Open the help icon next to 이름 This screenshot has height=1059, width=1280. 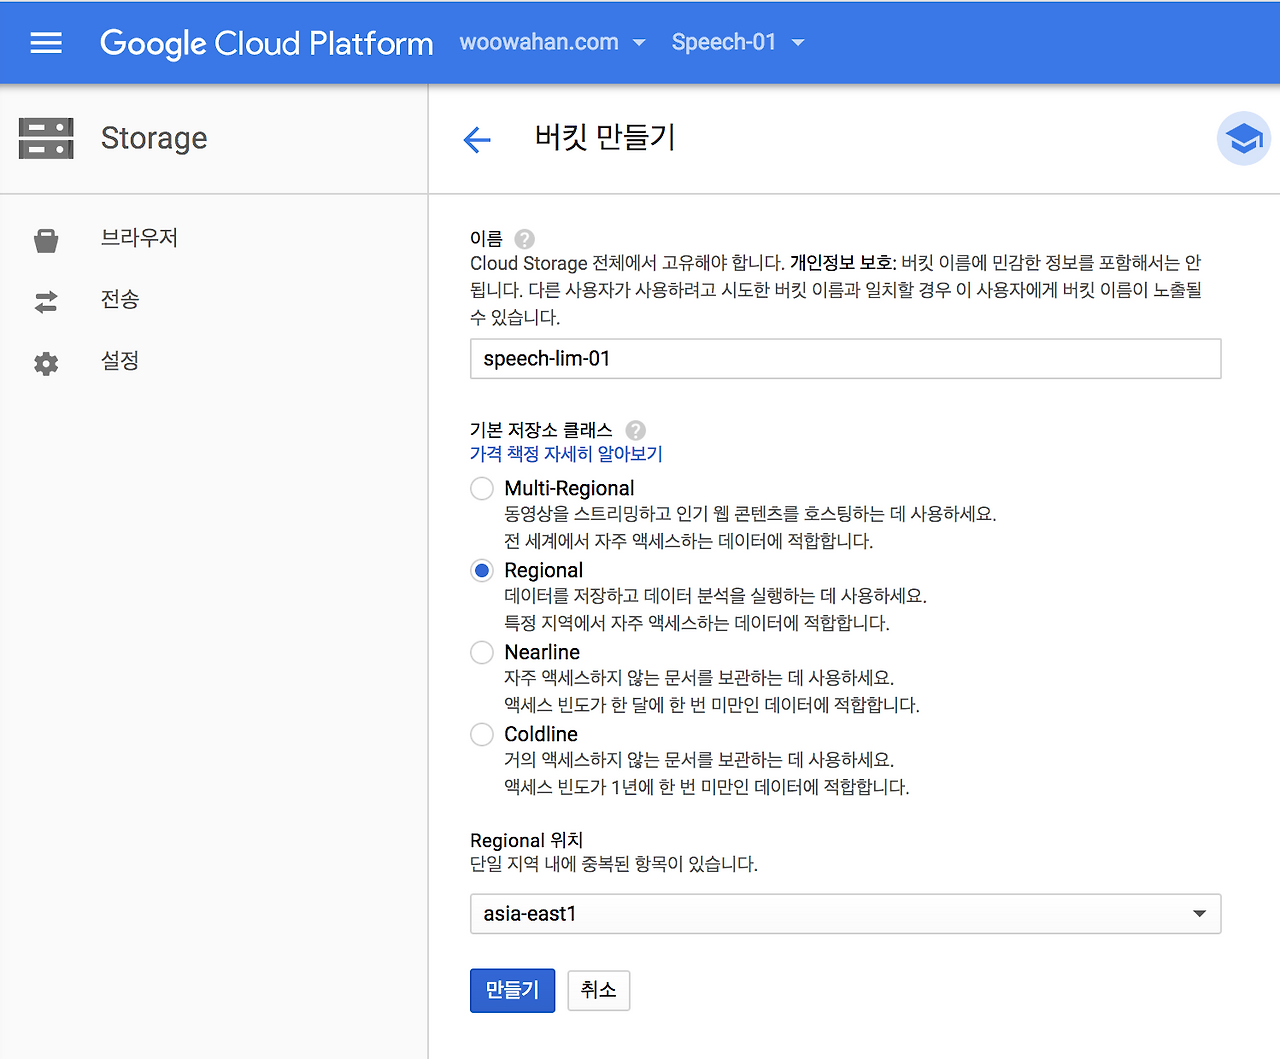(524, 239)
